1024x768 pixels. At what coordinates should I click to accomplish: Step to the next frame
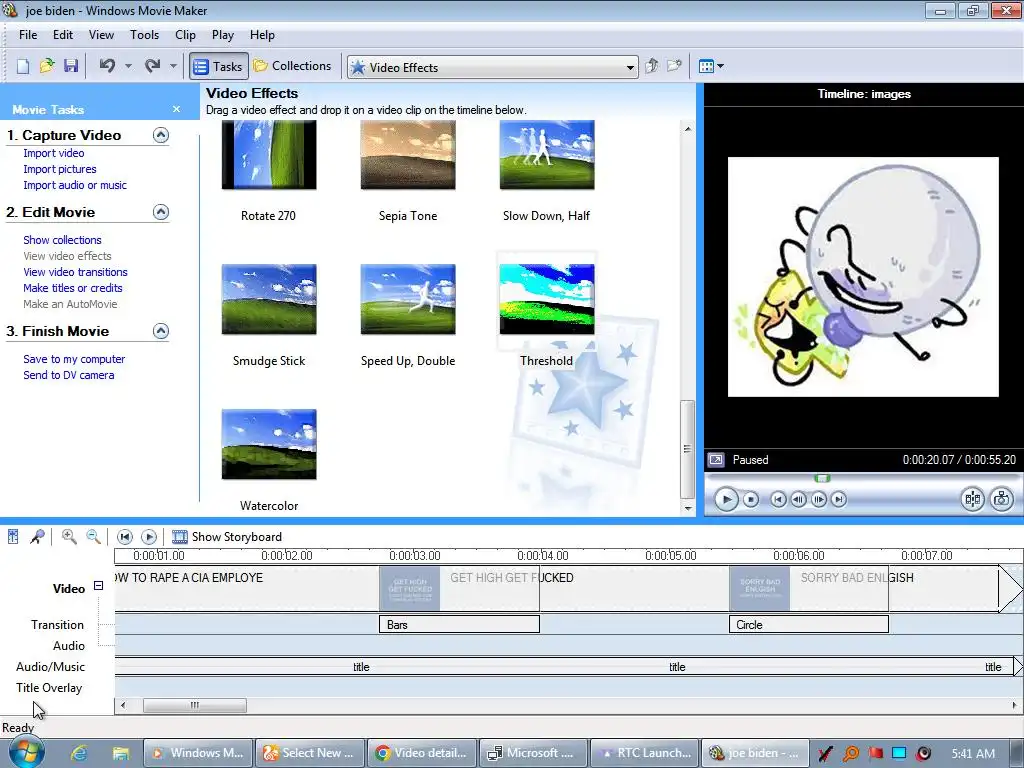point(818,500)
